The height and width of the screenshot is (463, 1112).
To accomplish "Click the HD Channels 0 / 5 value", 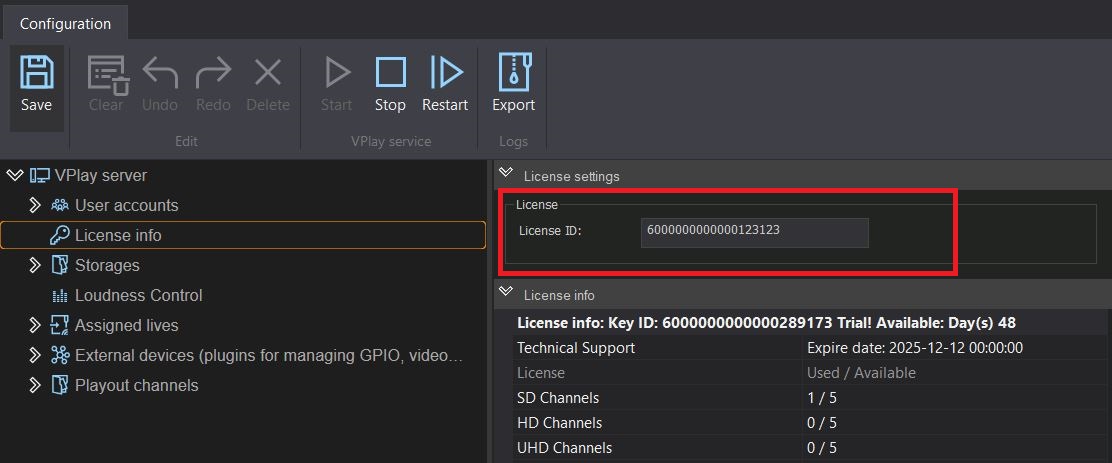I will [822, 423].
